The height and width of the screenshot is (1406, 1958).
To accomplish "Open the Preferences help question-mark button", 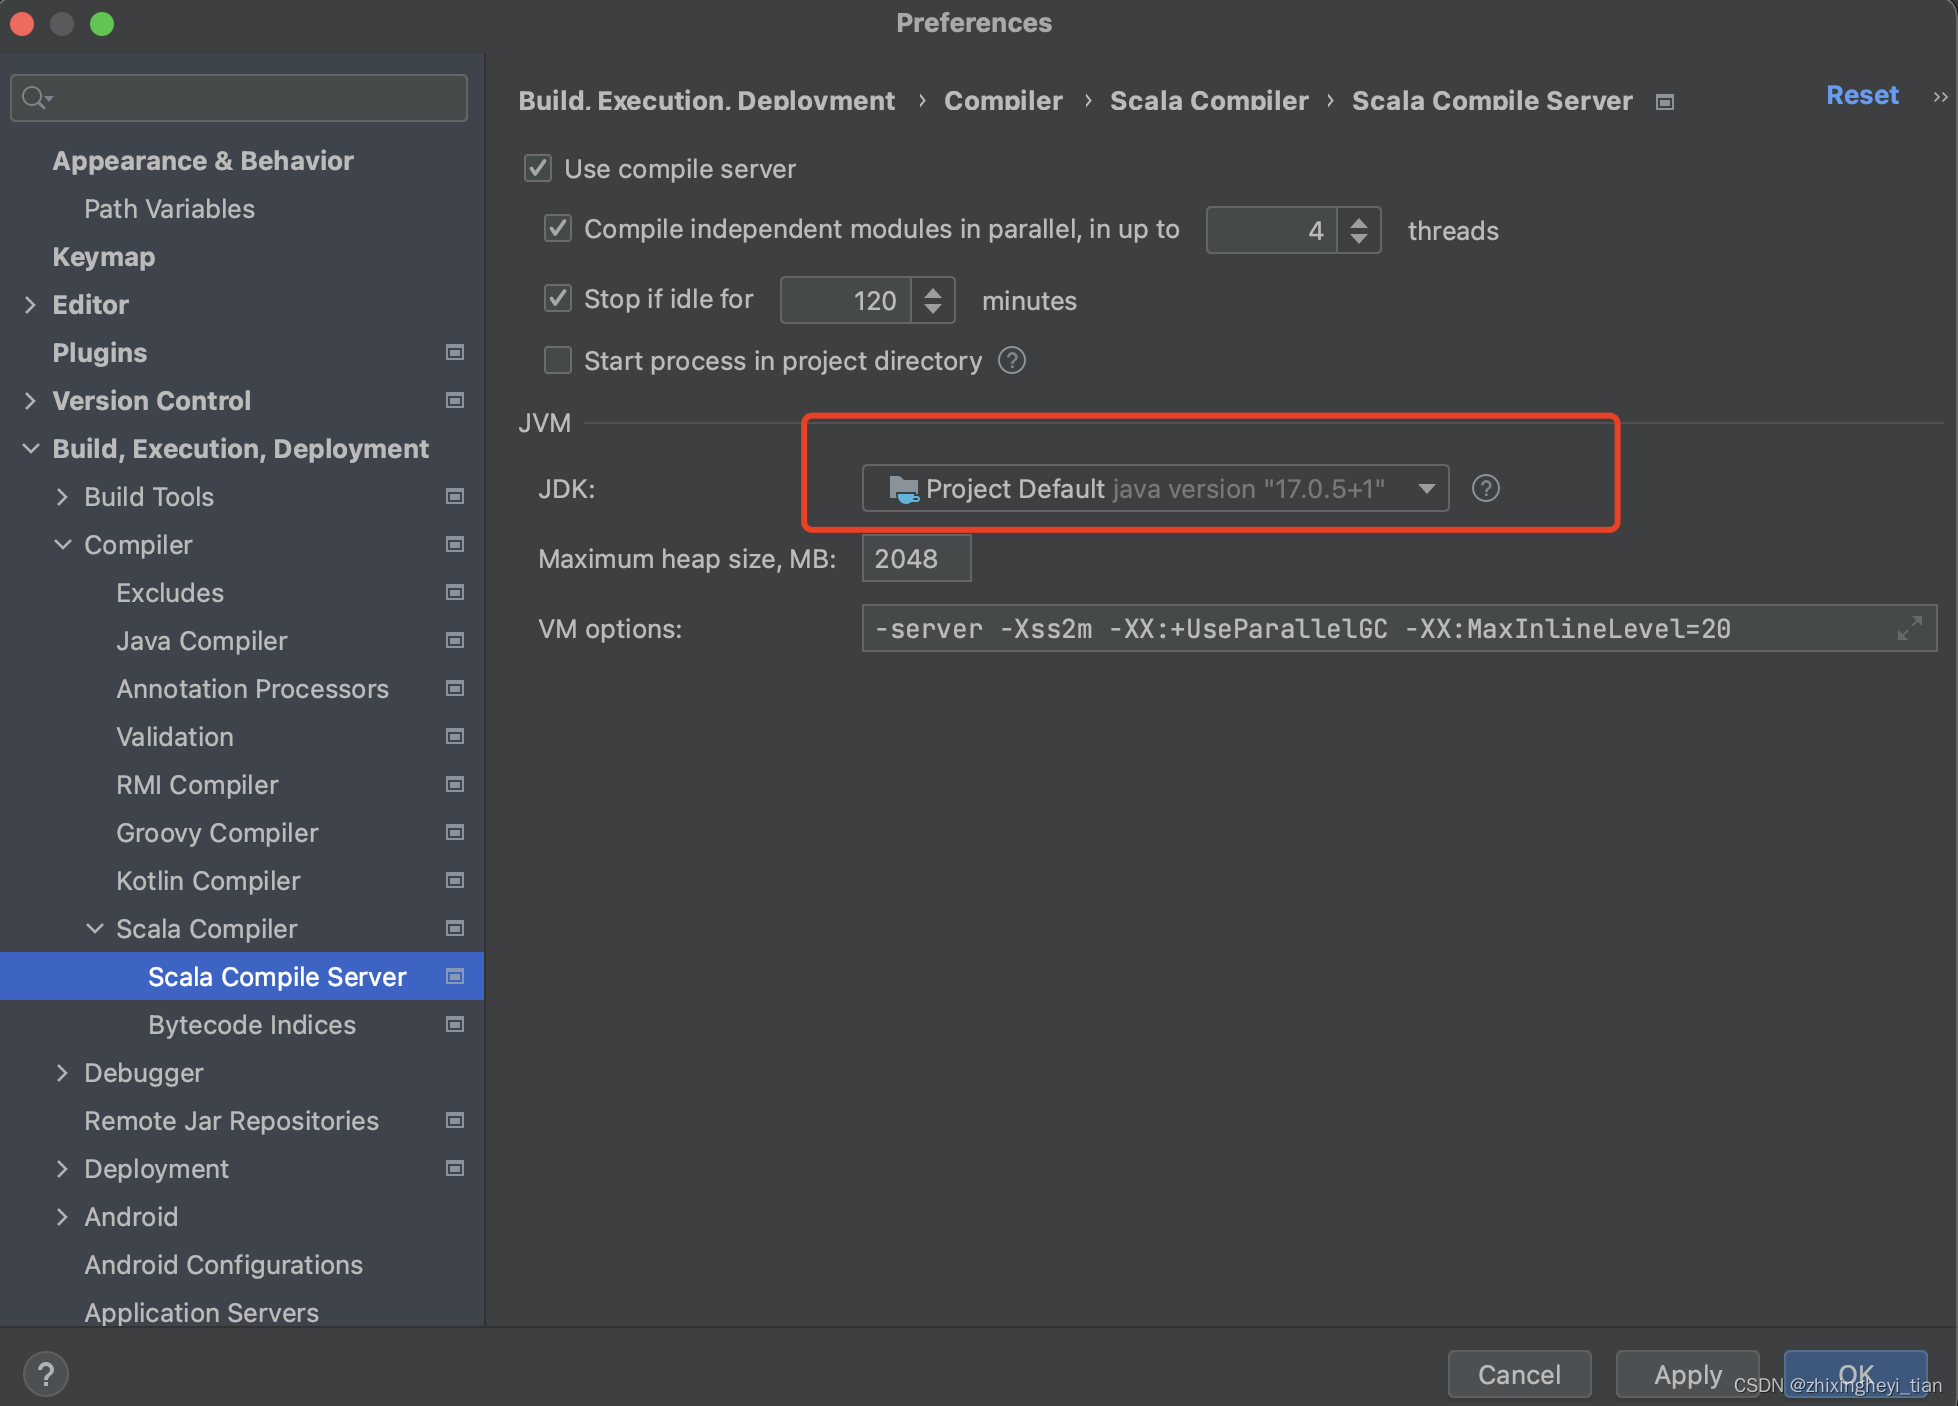I will (45, 1374).
